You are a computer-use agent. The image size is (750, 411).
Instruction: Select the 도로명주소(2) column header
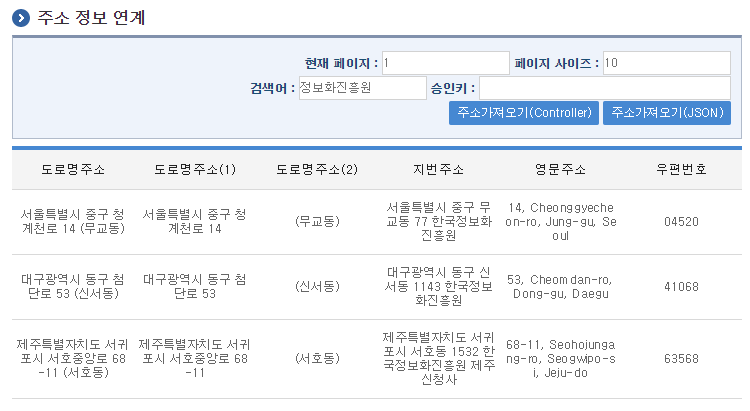click(317, 169)
